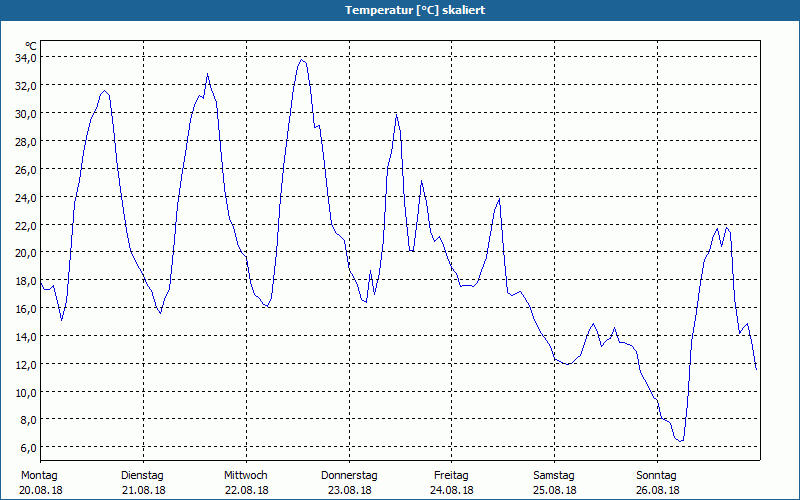Click the 22.08.18 date label
The width and height of the screenshot is (800, 500).
[247, 490]
